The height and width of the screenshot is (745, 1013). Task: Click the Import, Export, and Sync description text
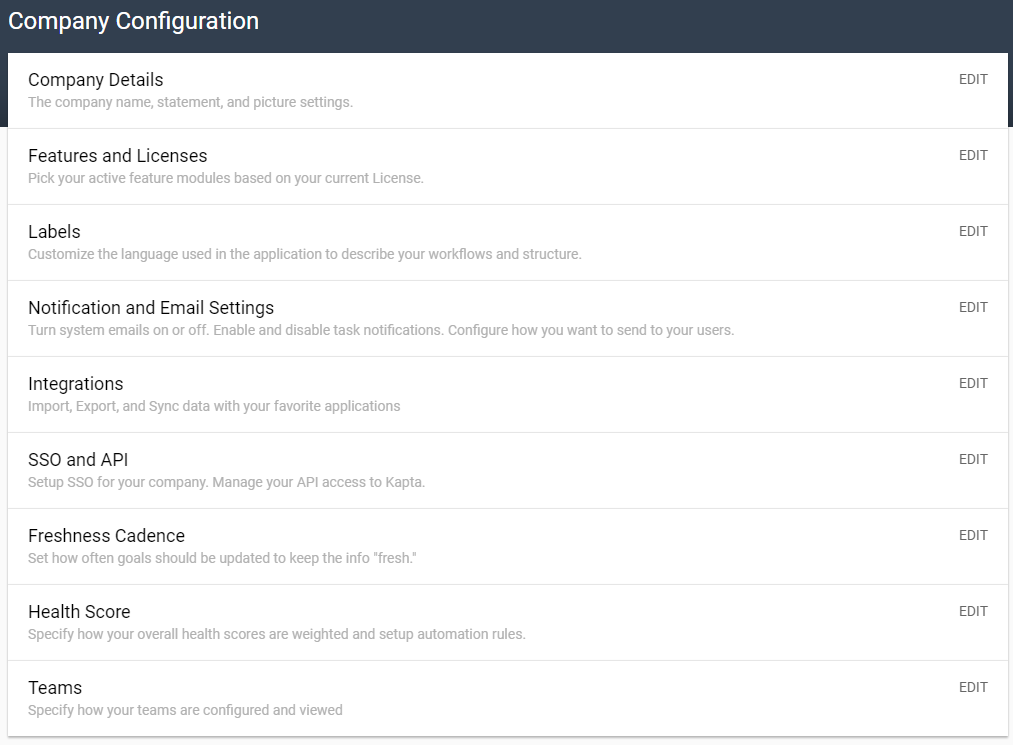(214, 406)
